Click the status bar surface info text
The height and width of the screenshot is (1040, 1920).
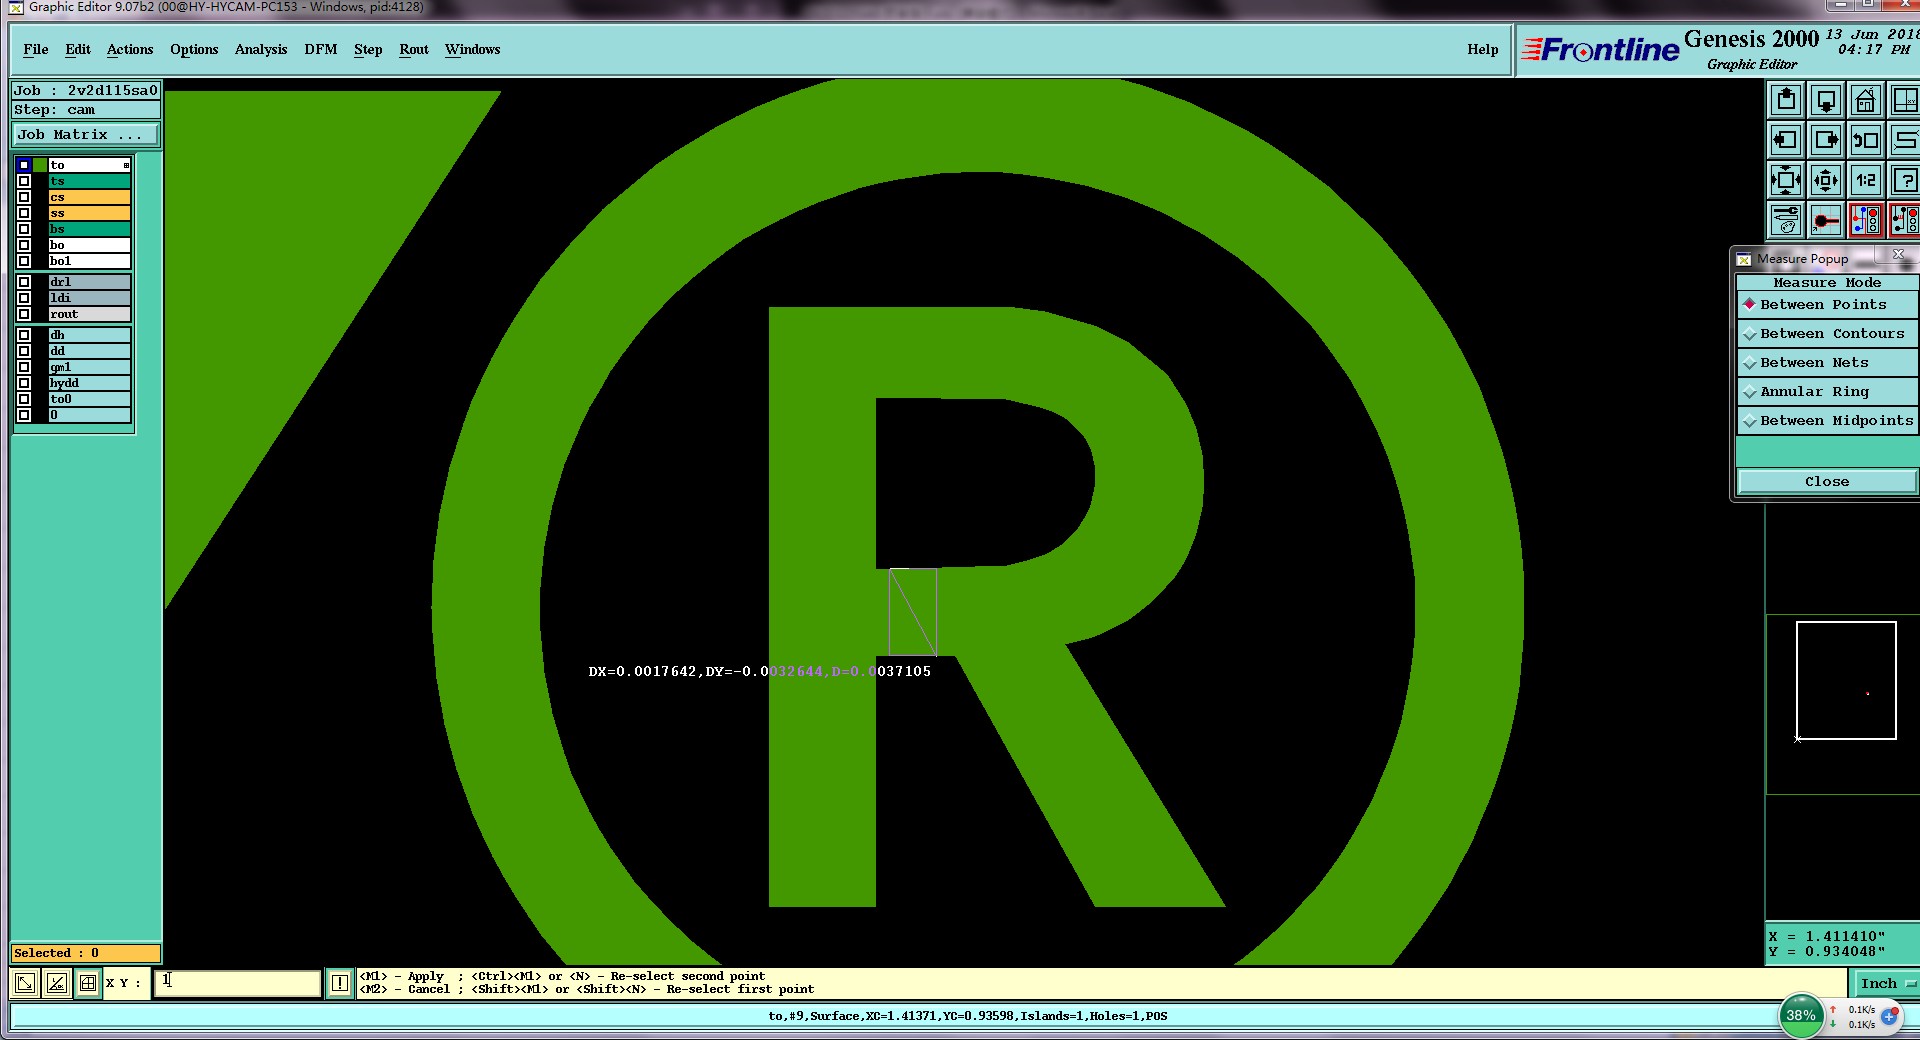[968, 1016]
